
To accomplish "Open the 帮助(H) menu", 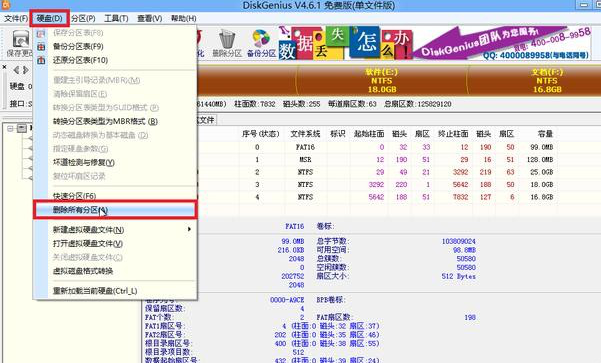I will click(183, 18).
